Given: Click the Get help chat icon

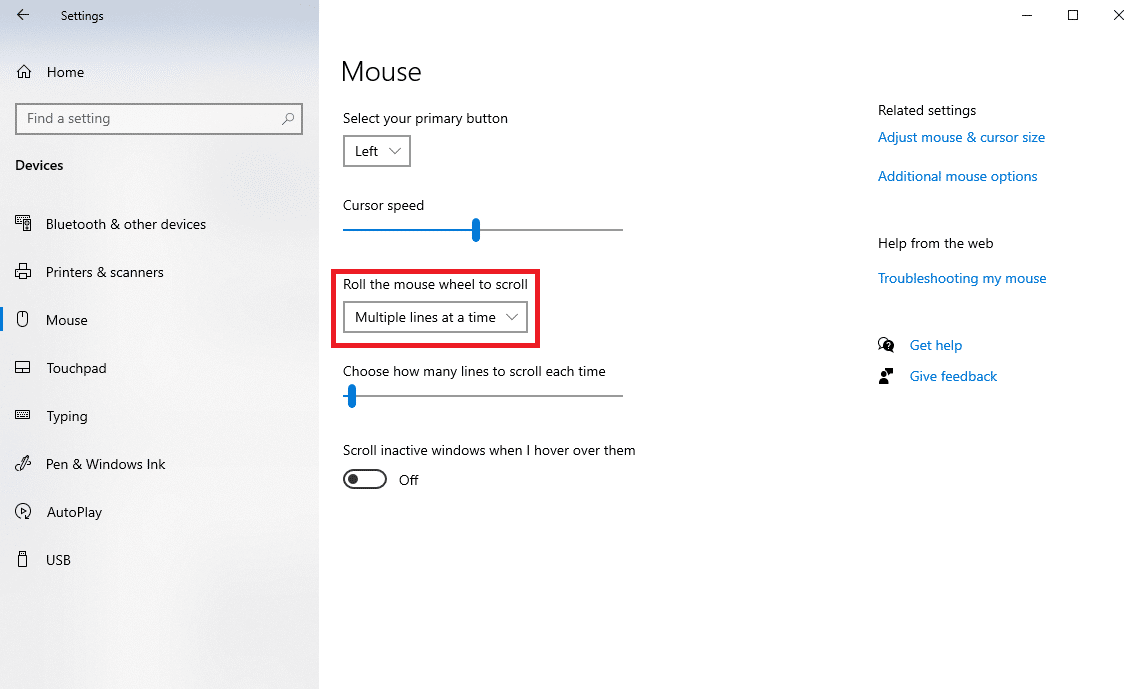Looking at the screenshot, I should coord(885,345).
